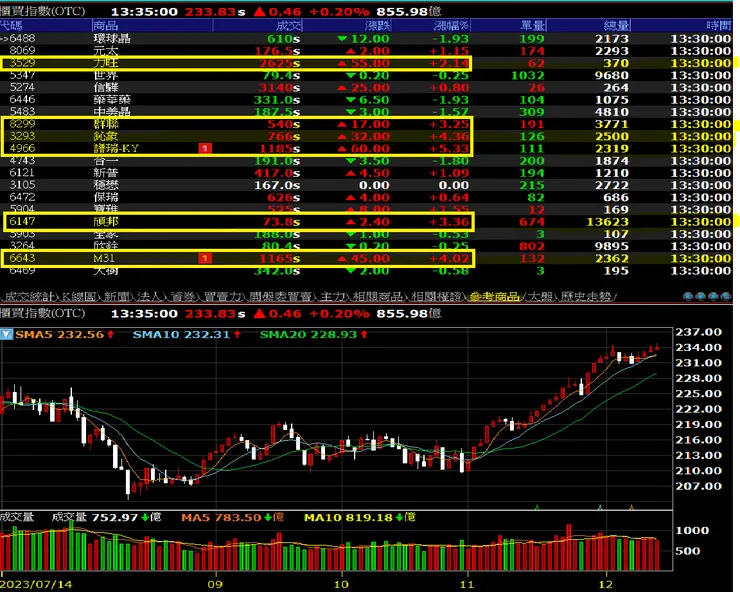Viewport: 740px width, 592px height.
Task: Click the orange triangle marker on the chart baseline
Action: 631,507
